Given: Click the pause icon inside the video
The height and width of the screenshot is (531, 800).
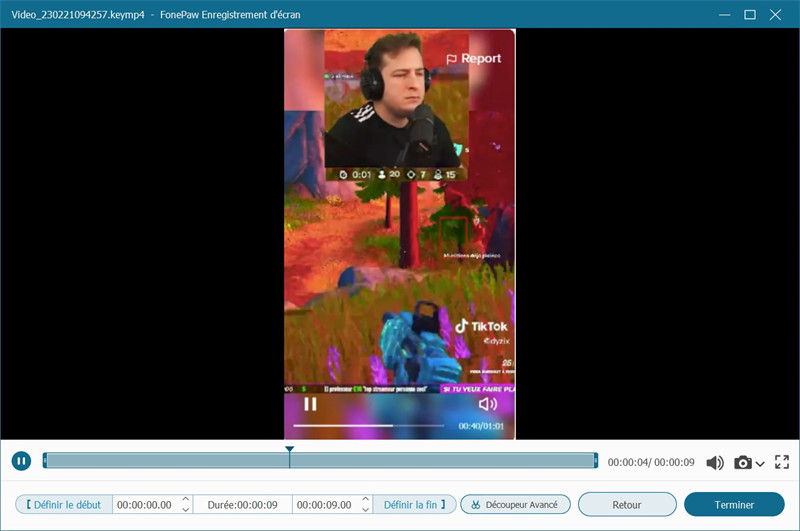Looking at the screenshot, I should (310, 404).
